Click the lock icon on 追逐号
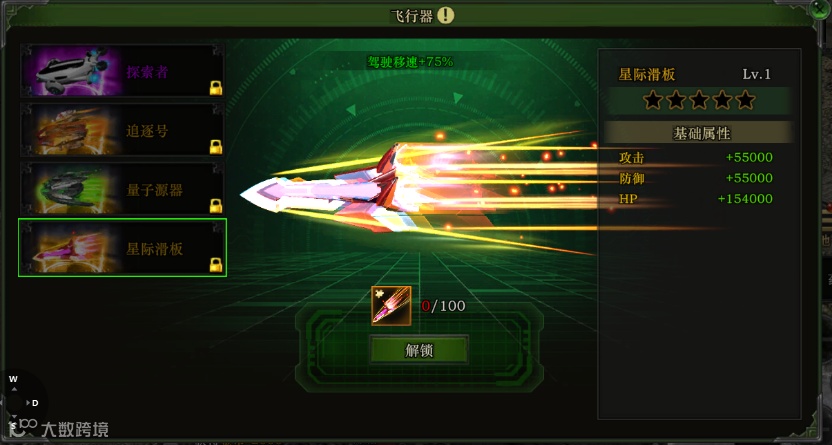Screen dimensions: 832x445 pyautogui.click(x=215, y=147)
